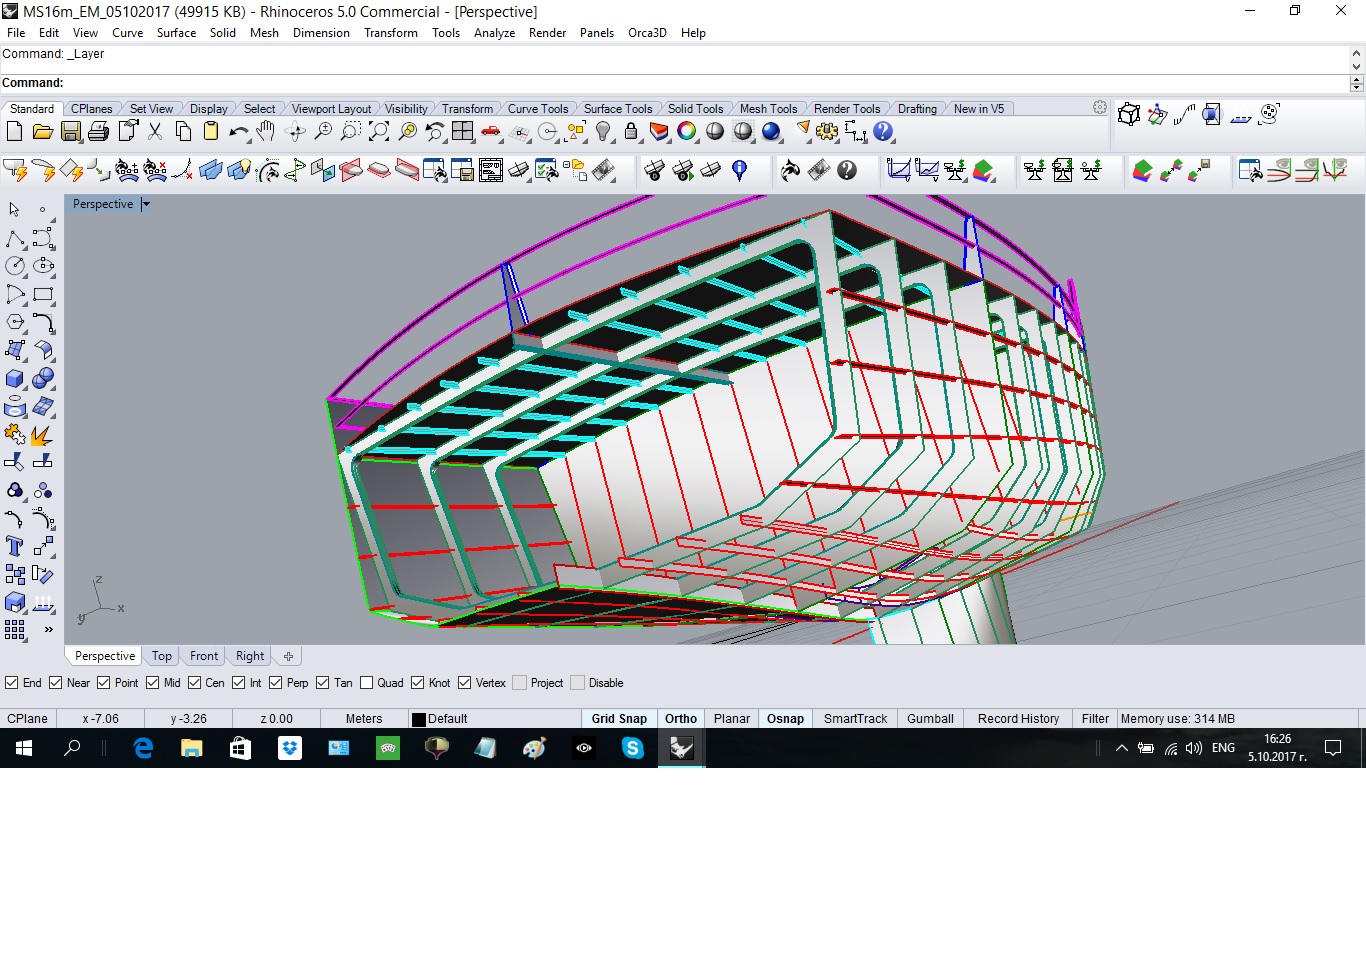The width and height of the screenshot is (1366, 960).
Task: Click the Save file icon
Action: click(70, 132)
